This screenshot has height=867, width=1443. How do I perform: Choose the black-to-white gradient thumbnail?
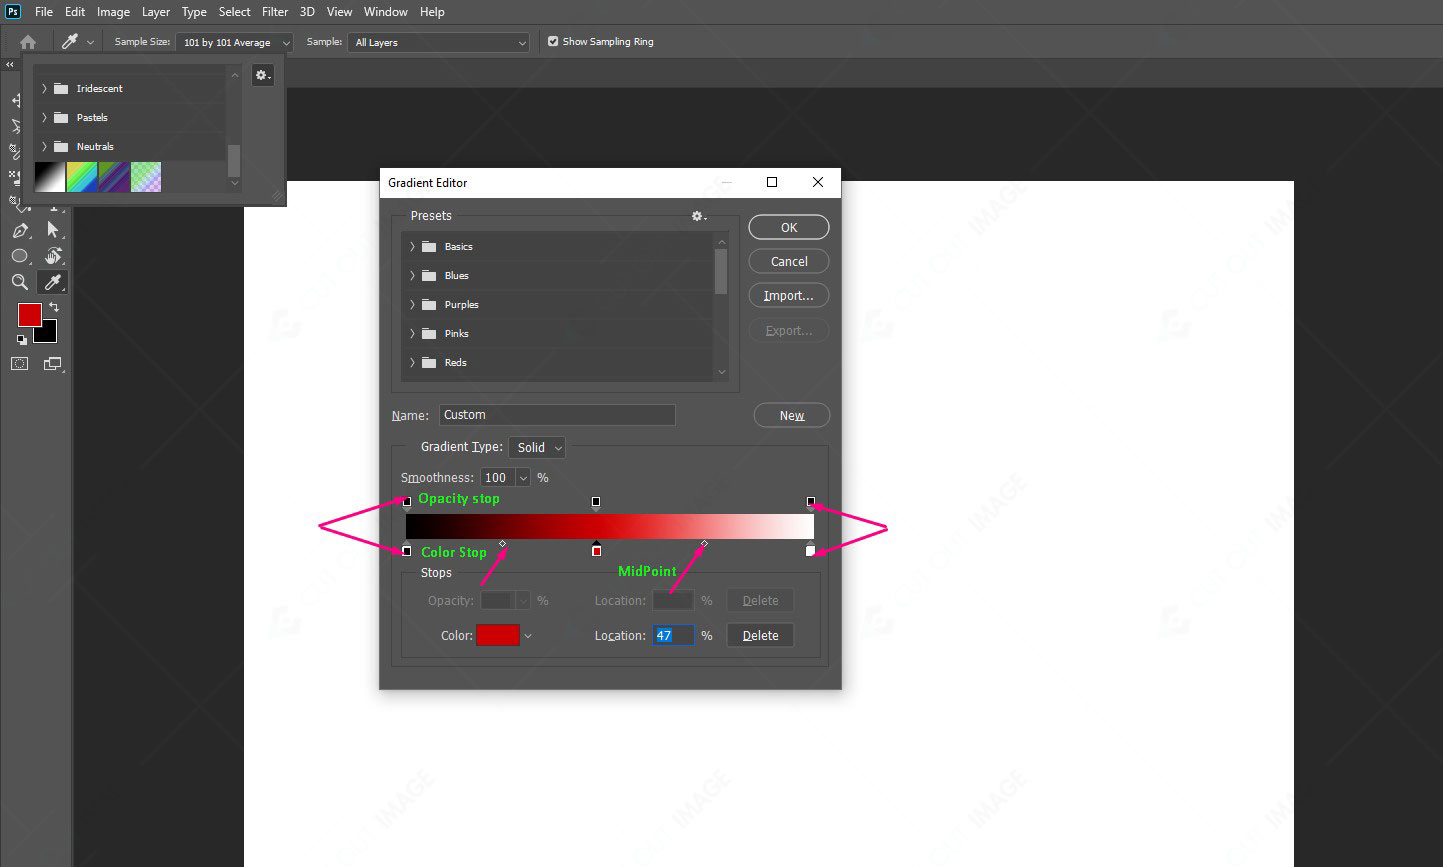[x=50, y=177]
